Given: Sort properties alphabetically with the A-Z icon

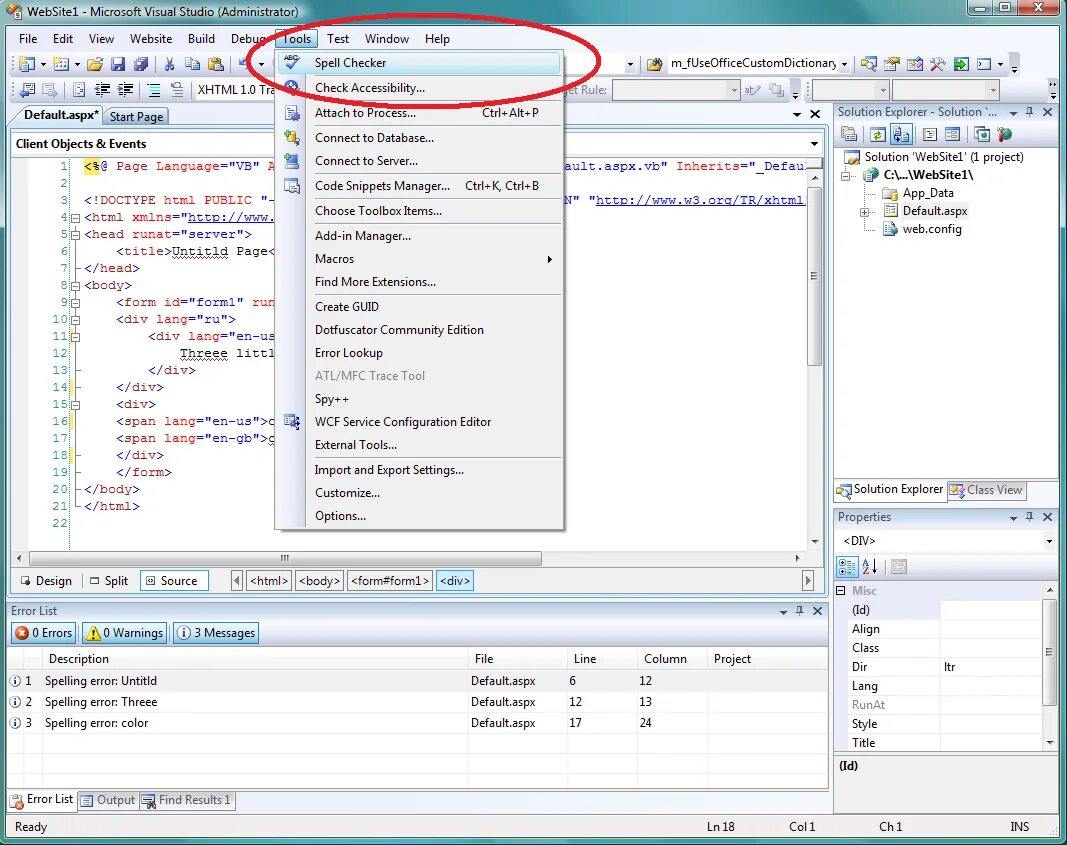Looking at the screenshot, I should (870, 566).
